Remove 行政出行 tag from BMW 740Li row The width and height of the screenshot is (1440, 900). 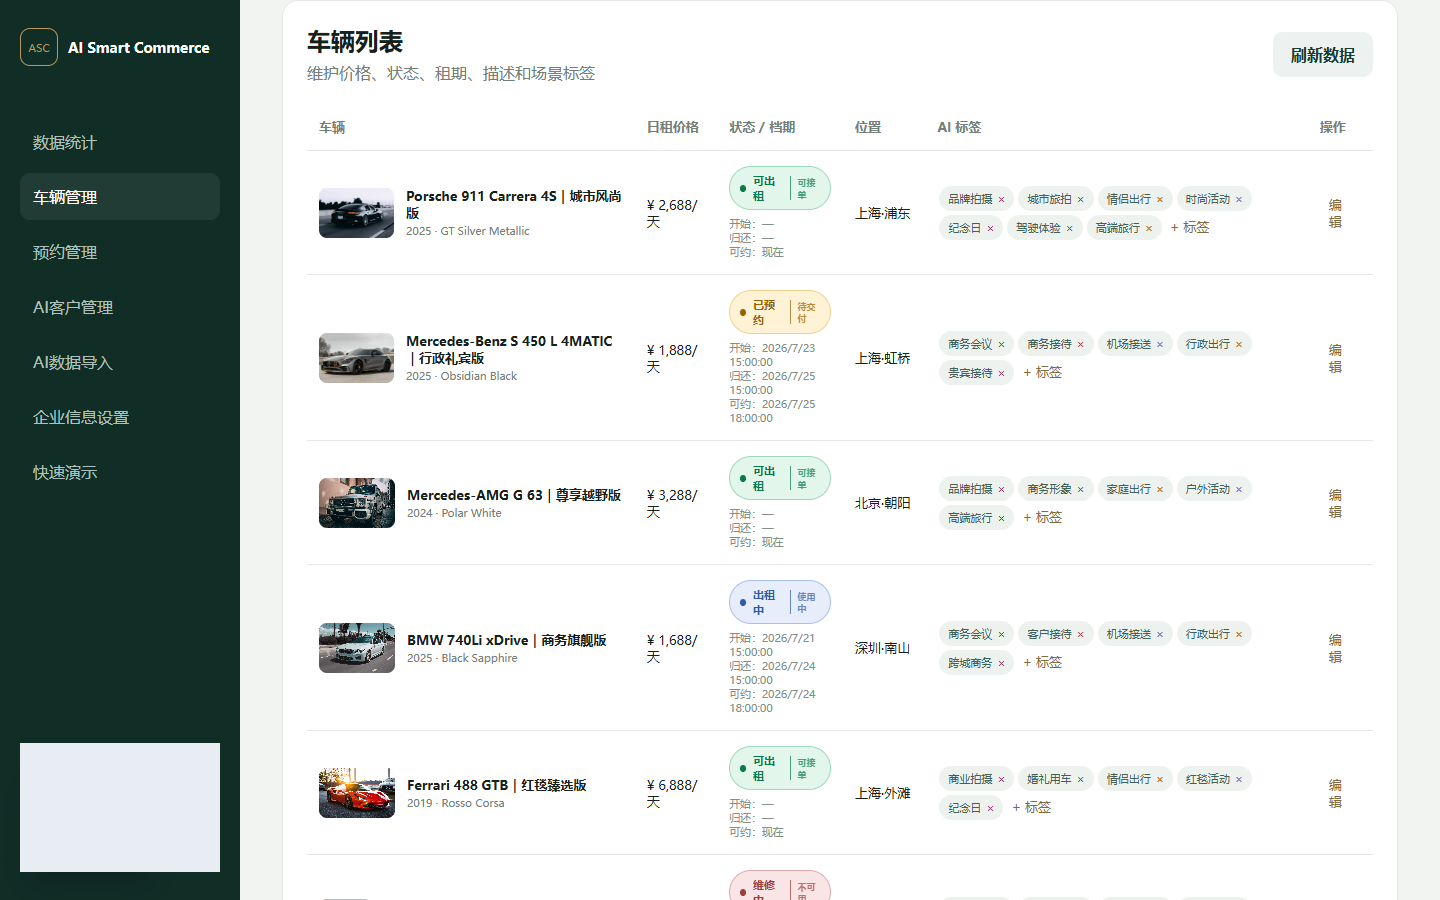1239,634
